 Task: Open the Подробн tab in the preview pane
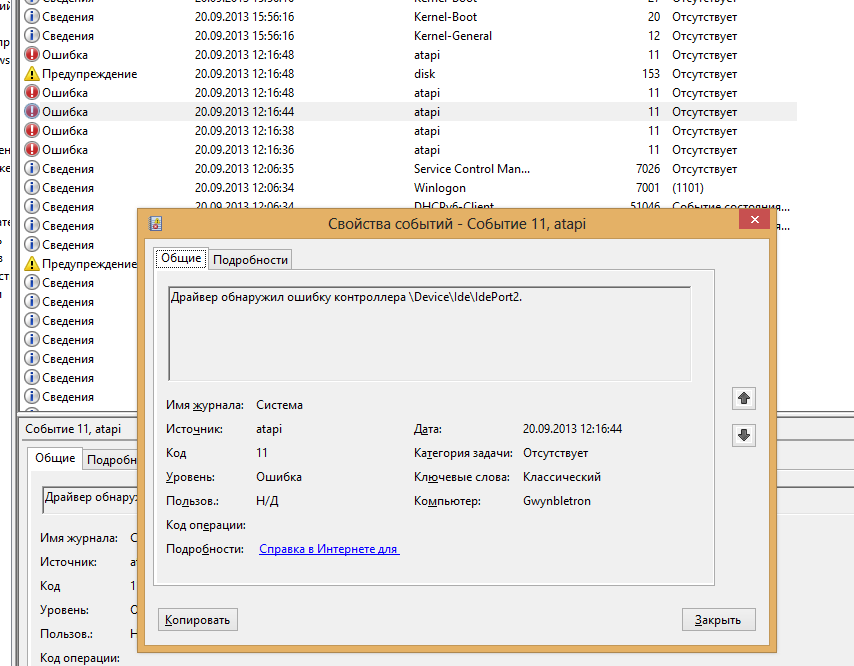pyautogui.click(x=111, y=460)
